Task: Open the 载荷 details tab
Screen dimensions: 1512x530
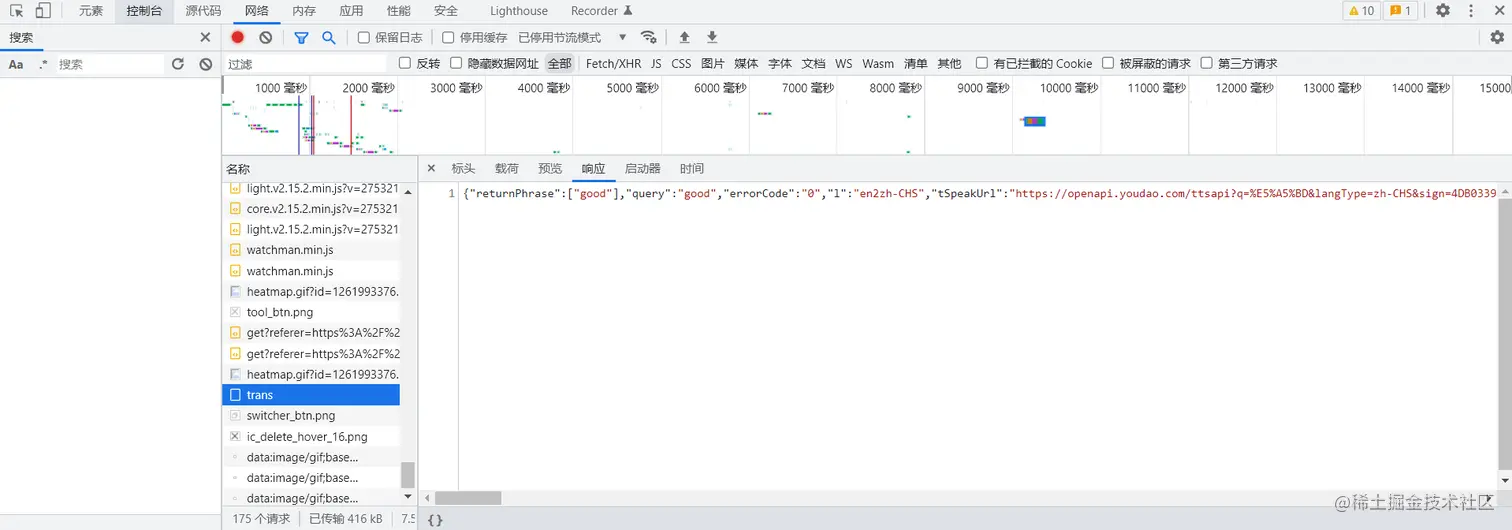Action: pyautogui.click(x=507, y=168)
